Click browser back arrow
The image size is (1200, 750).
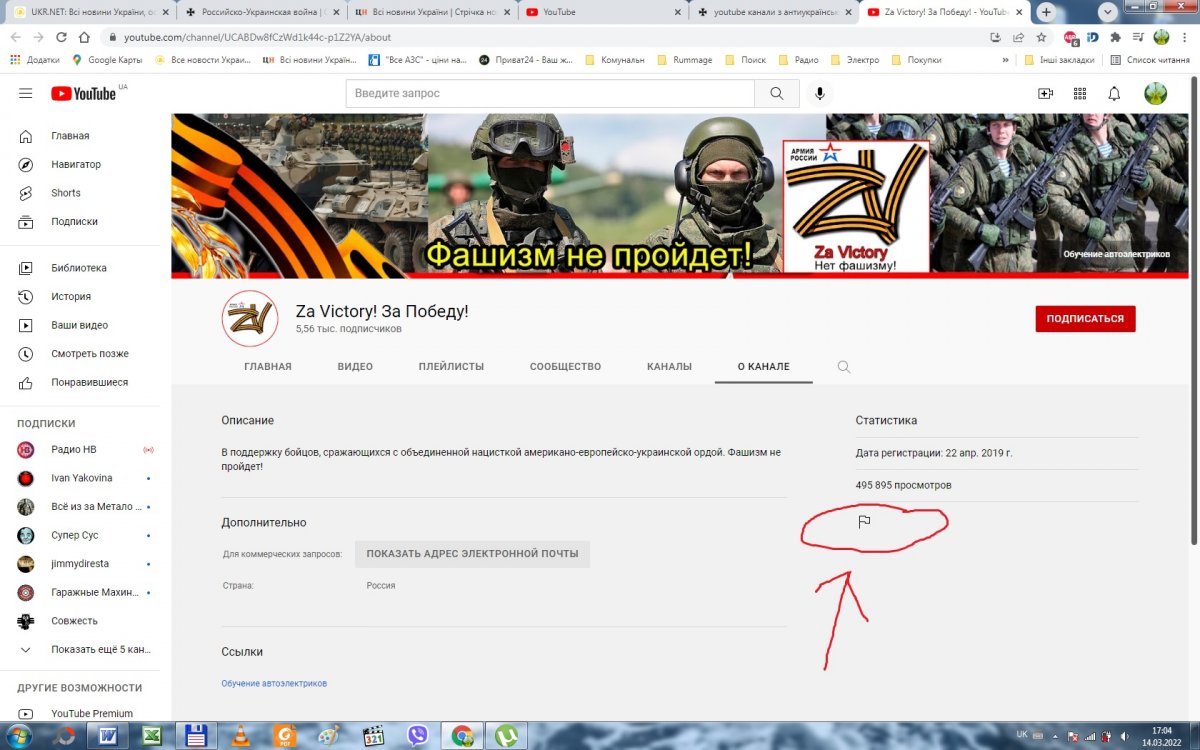pyautogui.click(x=15, y=37)
